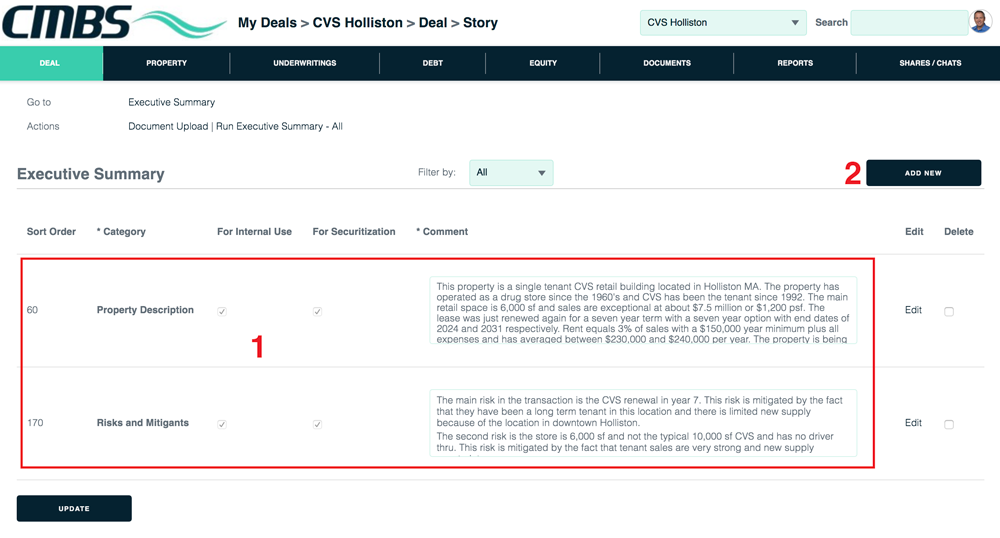Viewport: 1000px width, 538px height.
Task: Toggle For Securitization on Risks and Mitigants
Action: click(x=317, y=424)
